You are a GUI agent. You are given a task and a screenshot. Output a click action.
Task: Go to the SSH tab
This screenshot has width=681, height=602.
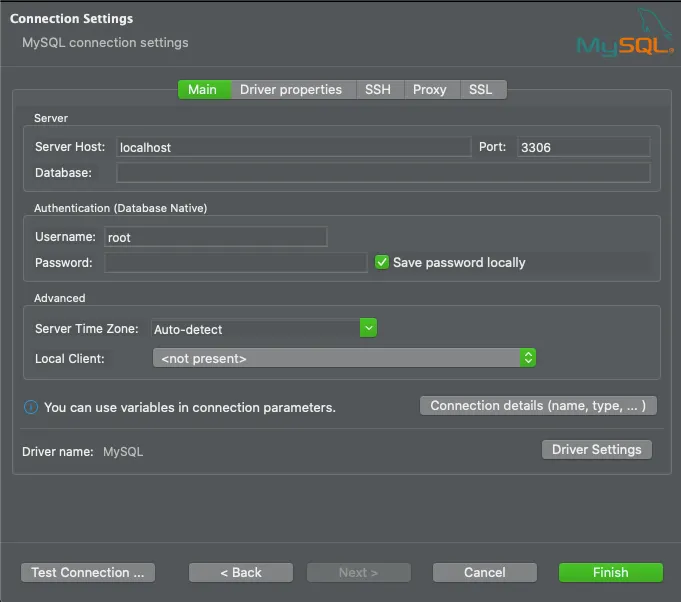[378, 89]
